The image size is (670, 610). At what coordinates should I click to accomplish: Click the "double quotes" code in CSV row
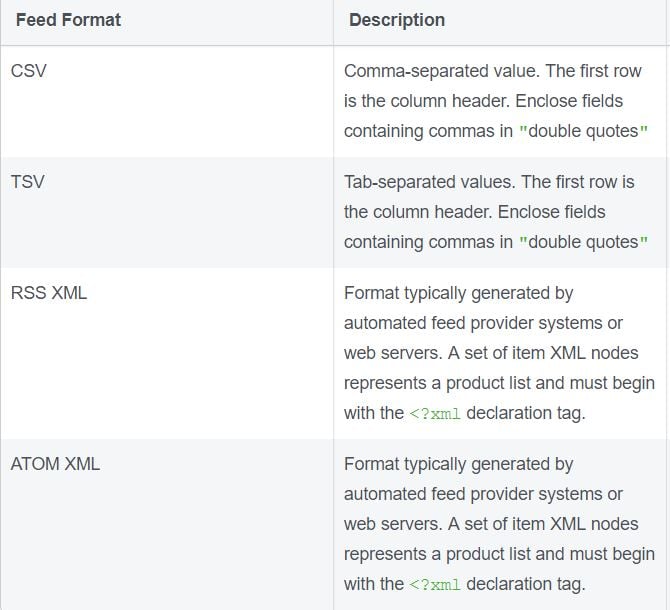(583, 132)
